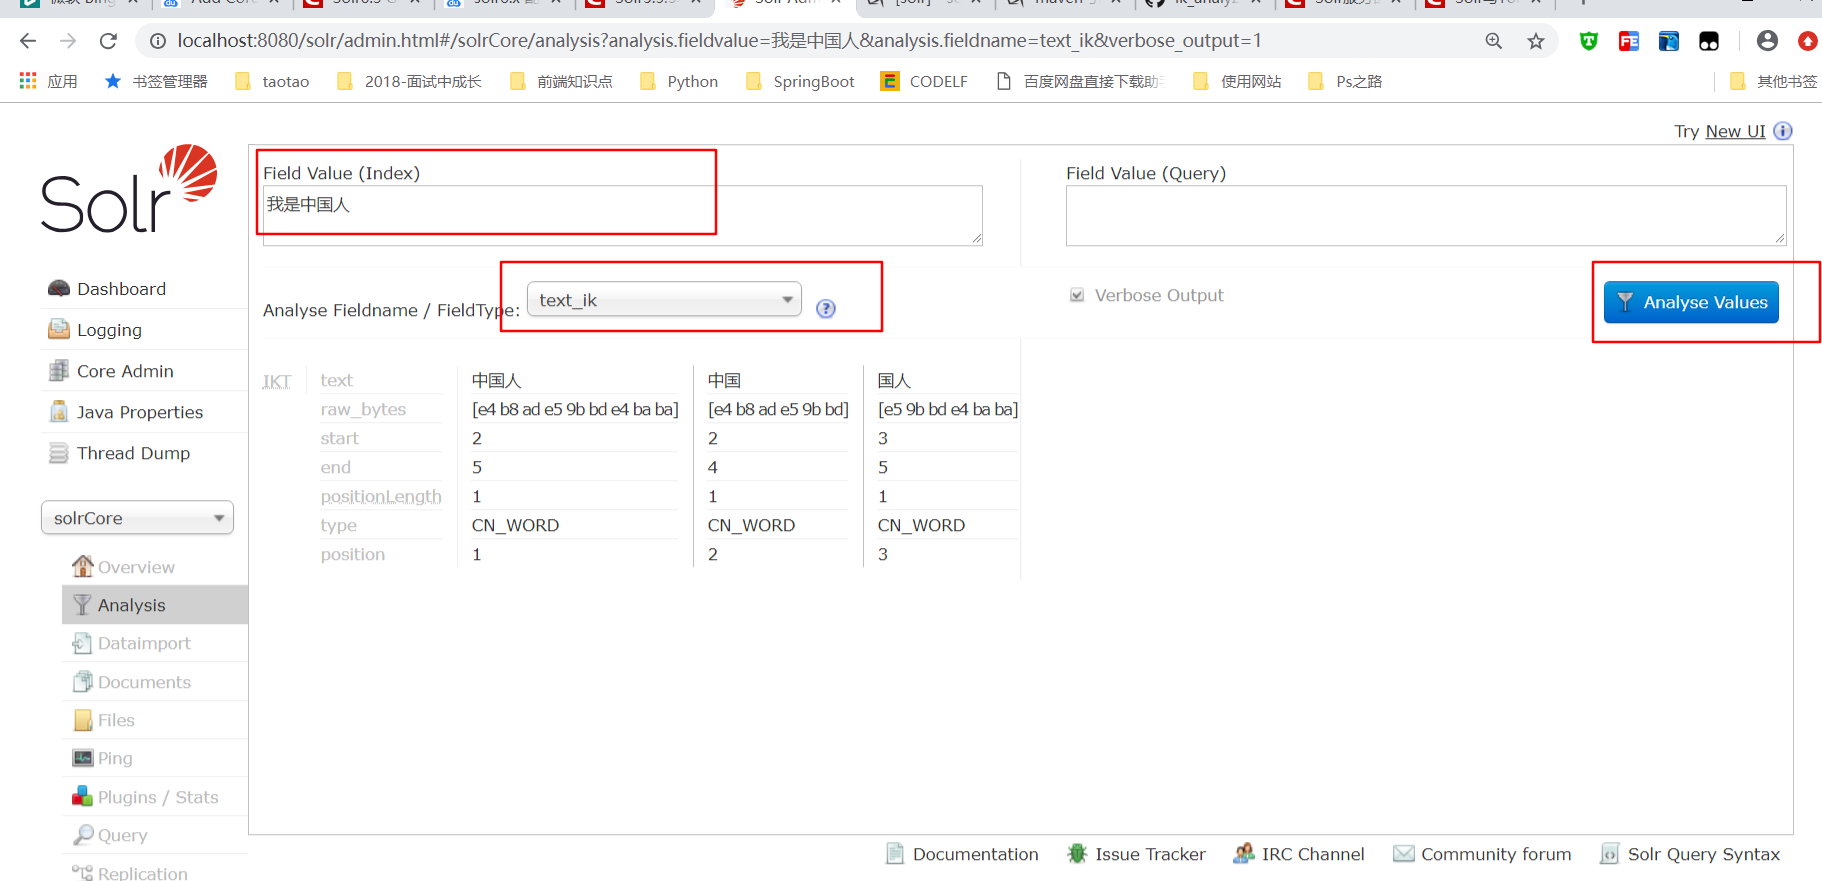1822x881 pixels.
Task: Click the Overview house icon
Action: tap(83, 566)
